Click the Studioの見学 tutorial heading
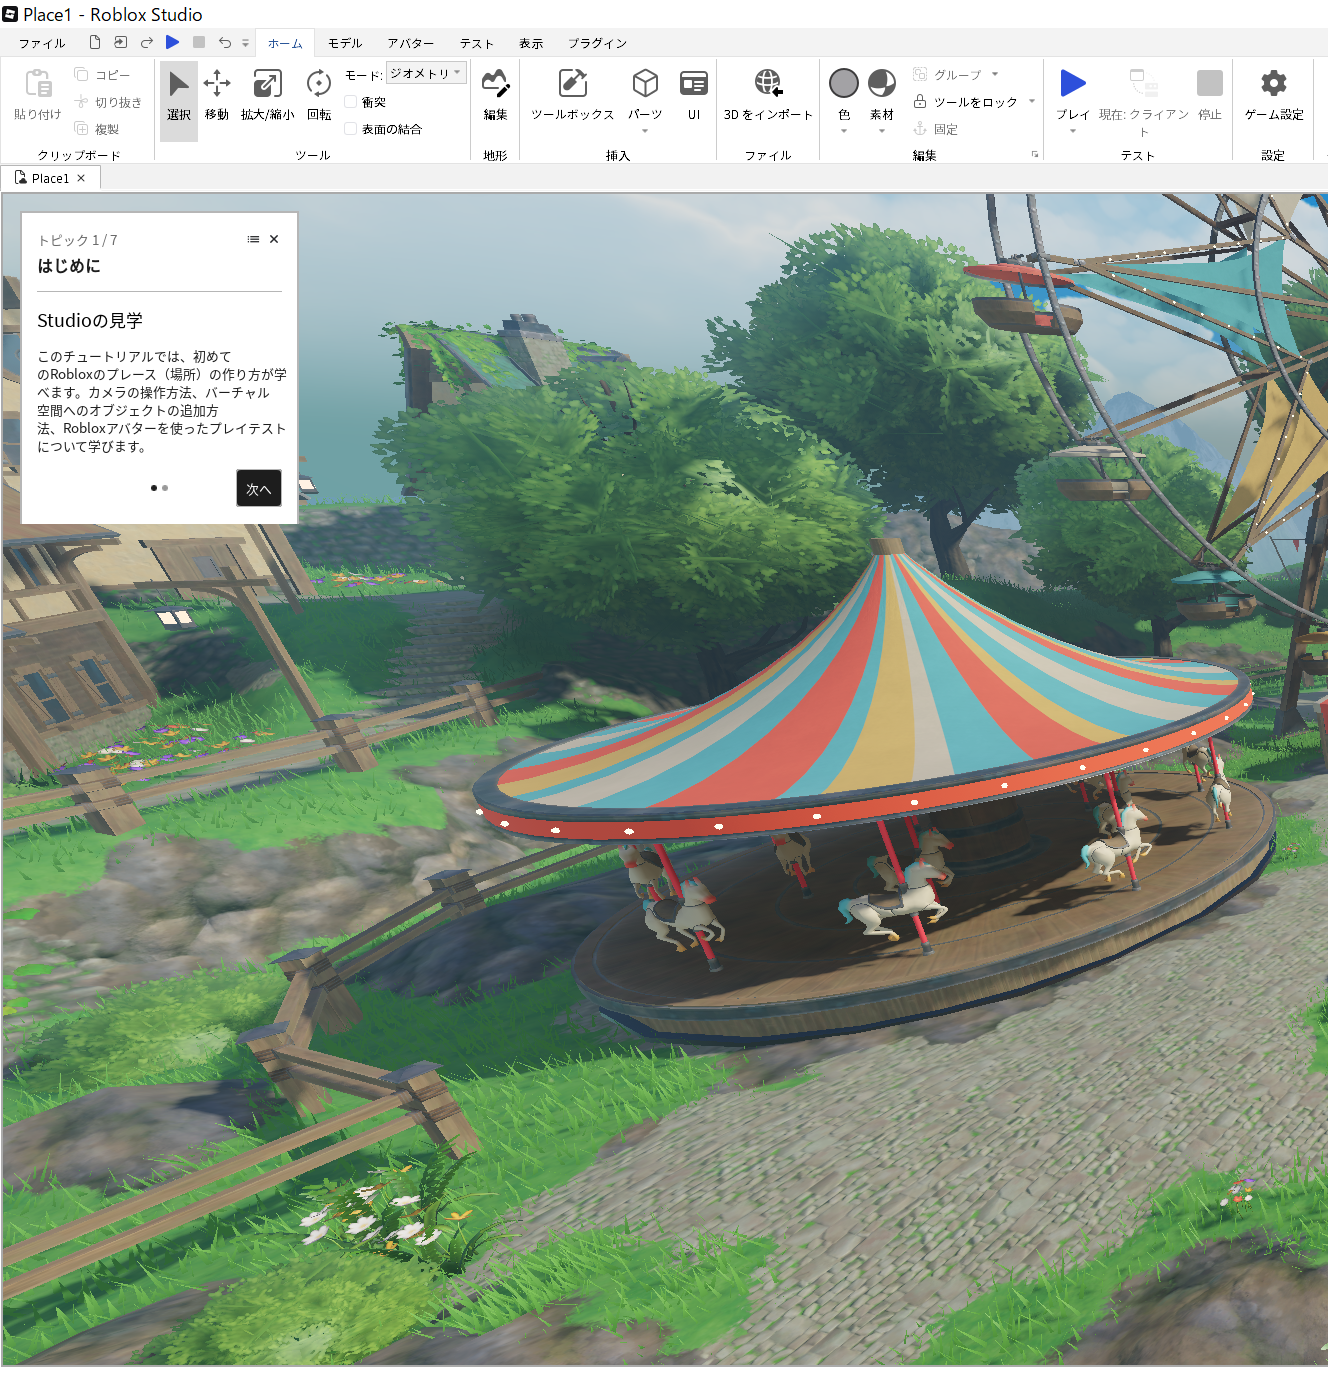The image size is (1328, 1399). (x=90, y=320)
